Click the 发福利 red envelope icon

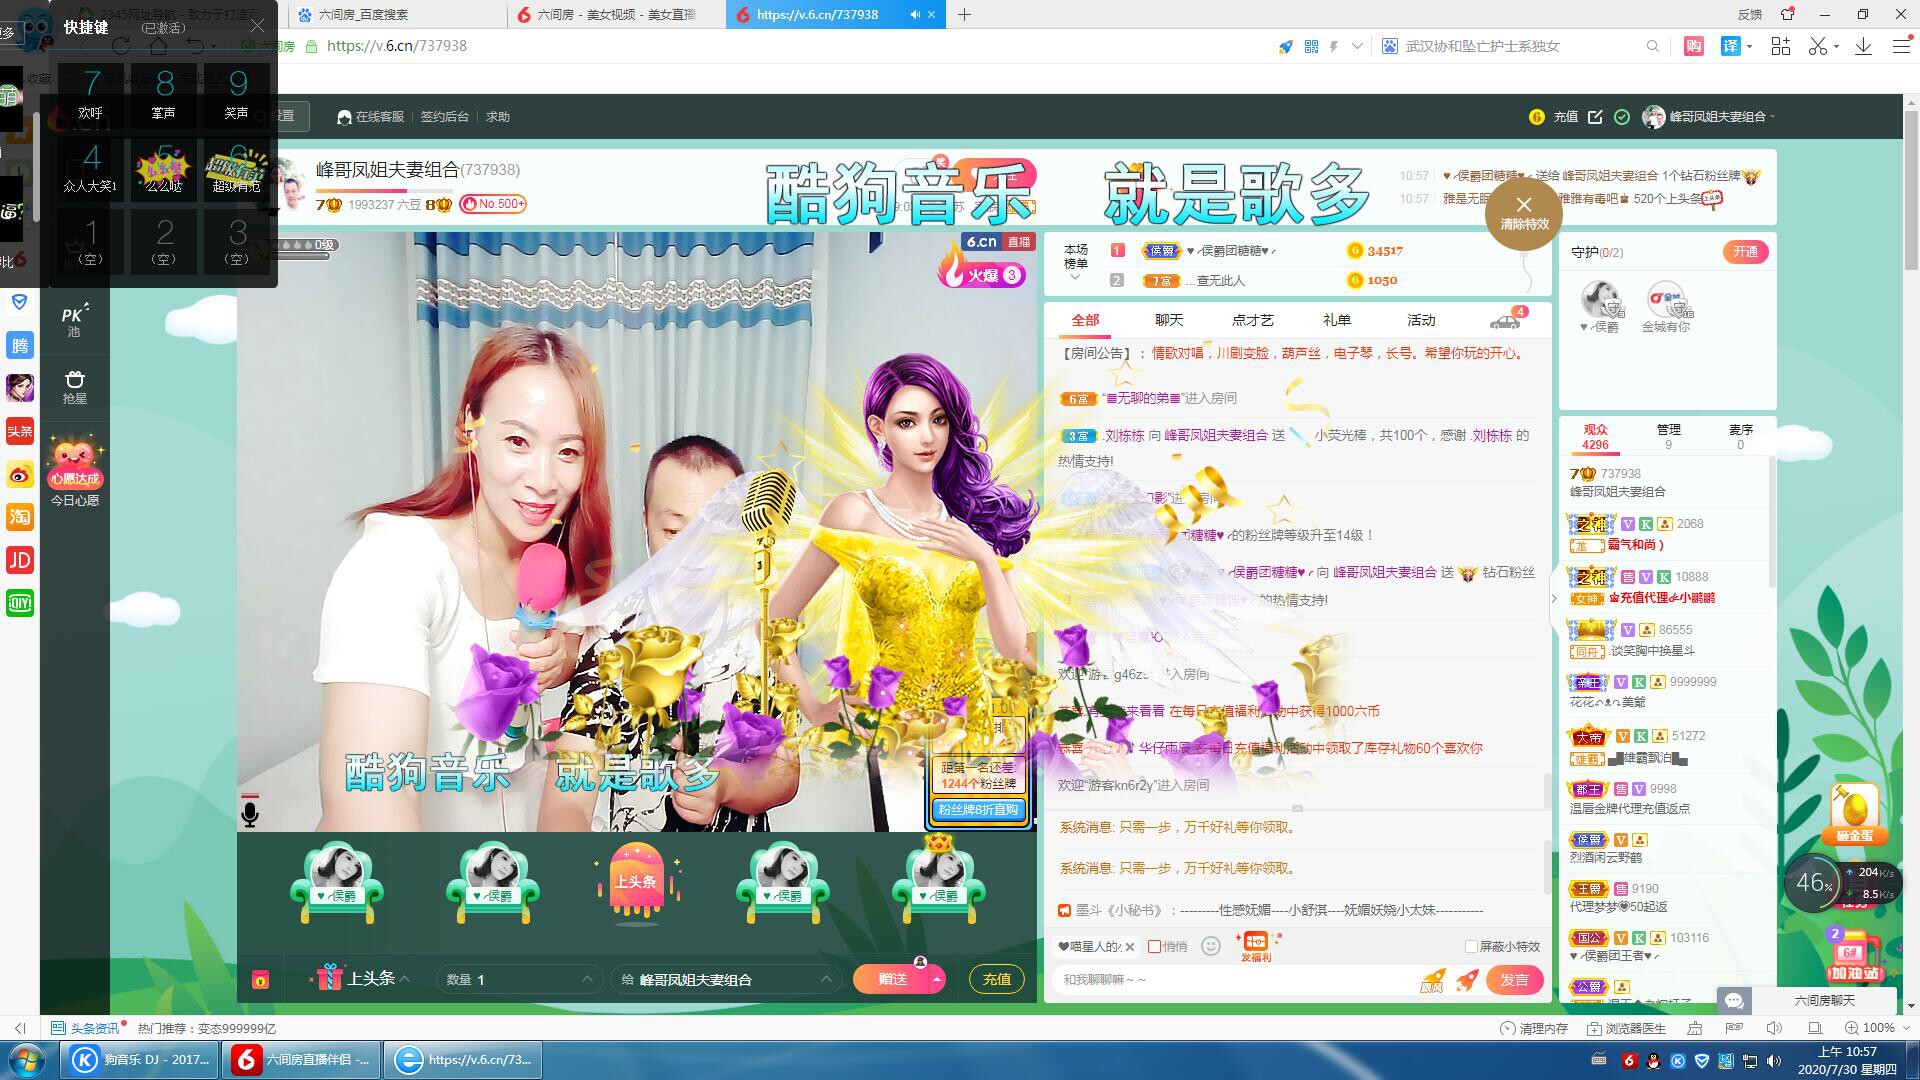pyautogui.click(x=1255, y=946)
